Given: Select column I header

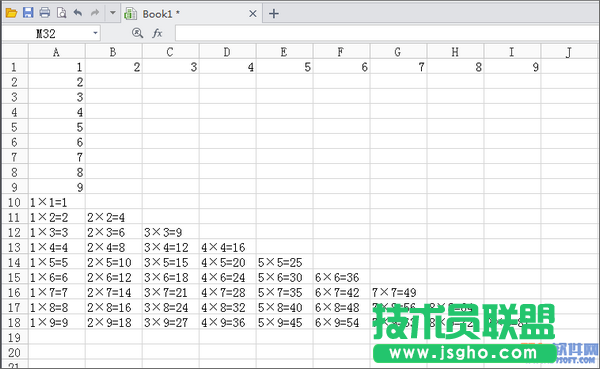Looking at the screenshot, I should 512,52.
